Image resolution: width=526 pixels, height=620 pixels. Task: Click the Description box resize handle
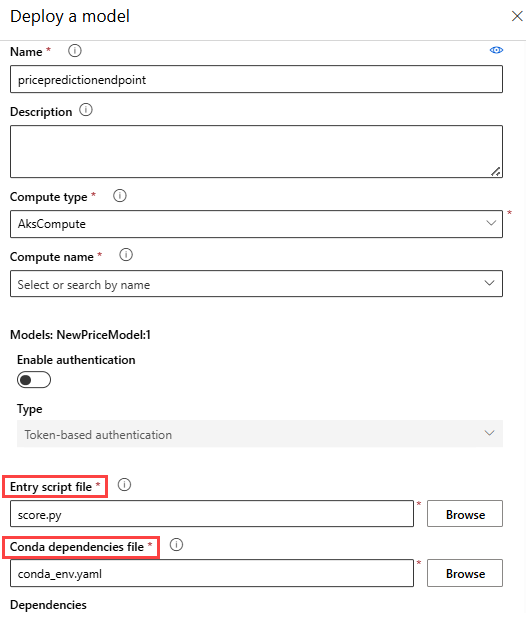tap(496, 171)
